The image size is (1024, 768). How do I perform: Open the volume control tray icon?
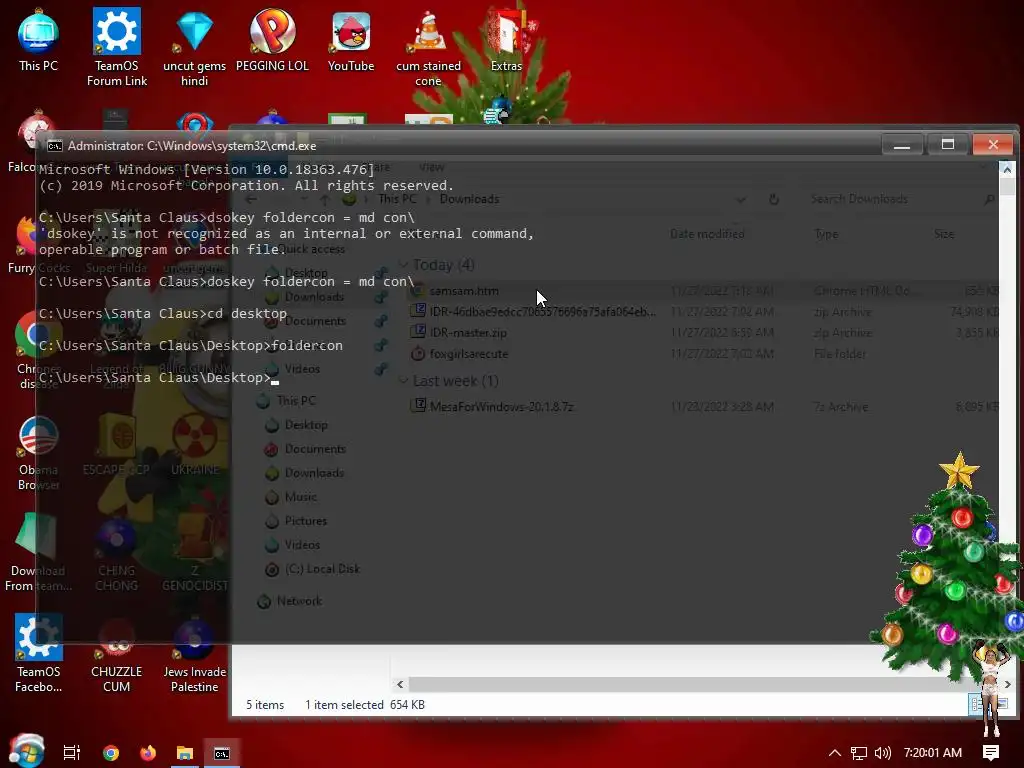coord(882,752)
